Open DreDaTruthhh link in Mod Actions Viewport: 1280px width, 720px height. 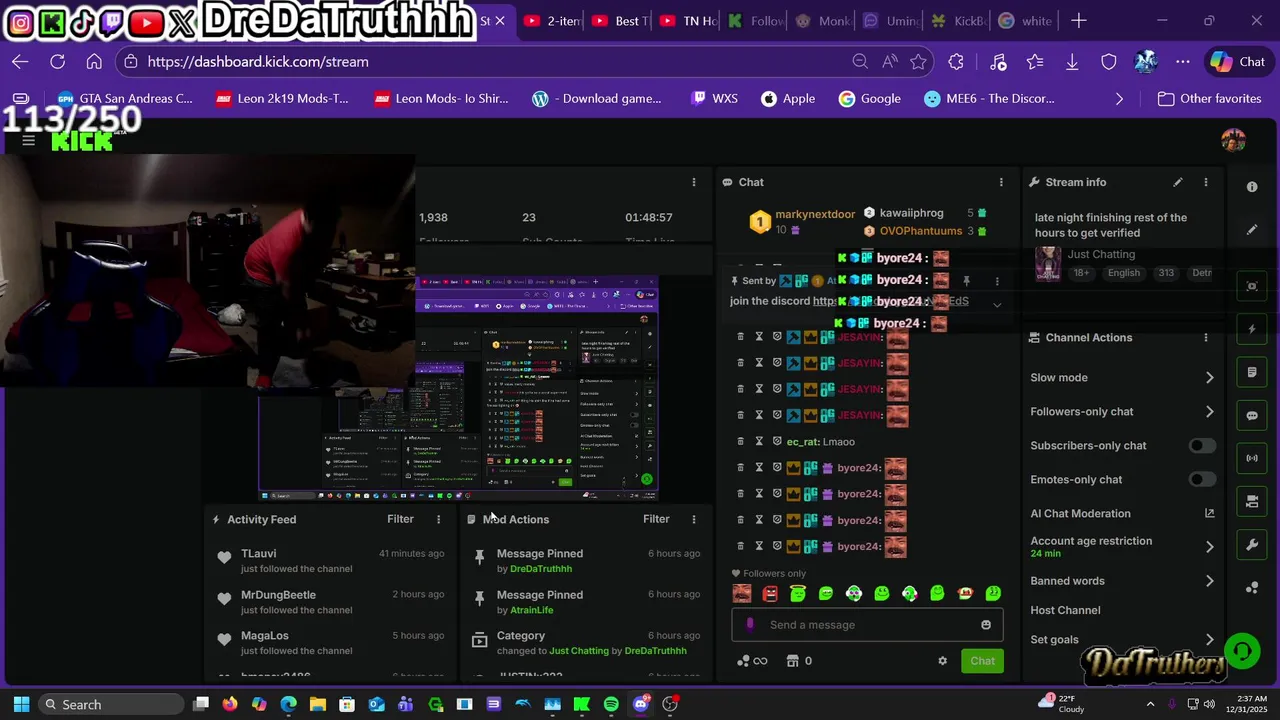tap(541, 569)
